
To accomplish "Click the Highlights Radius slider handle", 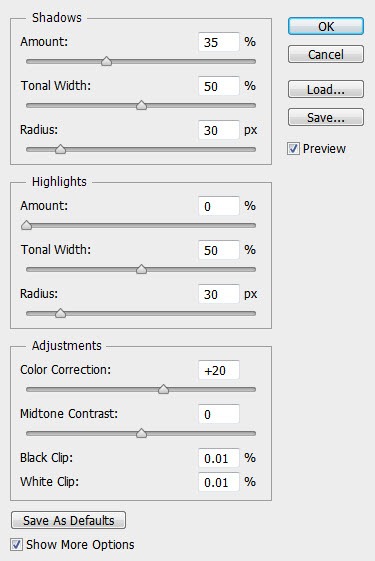I will pyautogui.click(x=60, y=313).
